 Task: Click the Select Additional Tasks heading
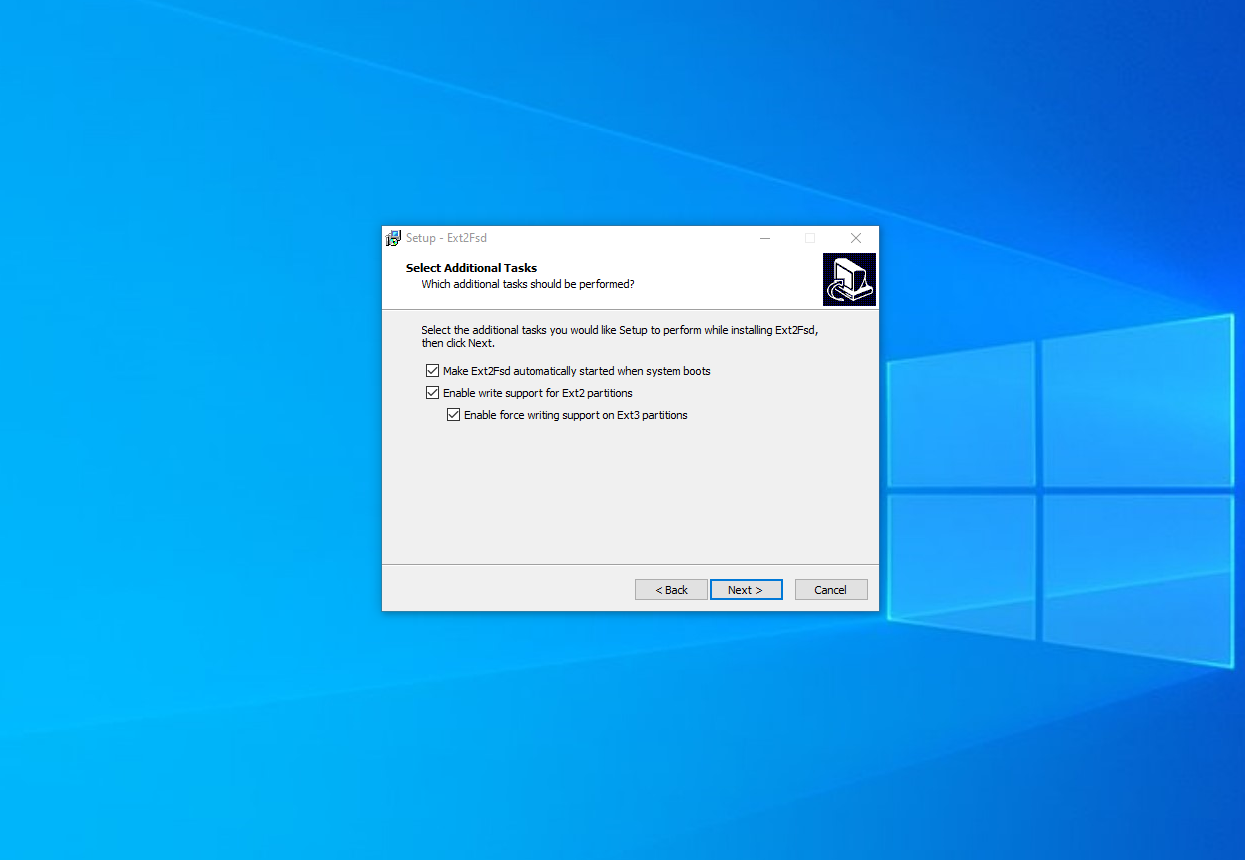point(471,267)
